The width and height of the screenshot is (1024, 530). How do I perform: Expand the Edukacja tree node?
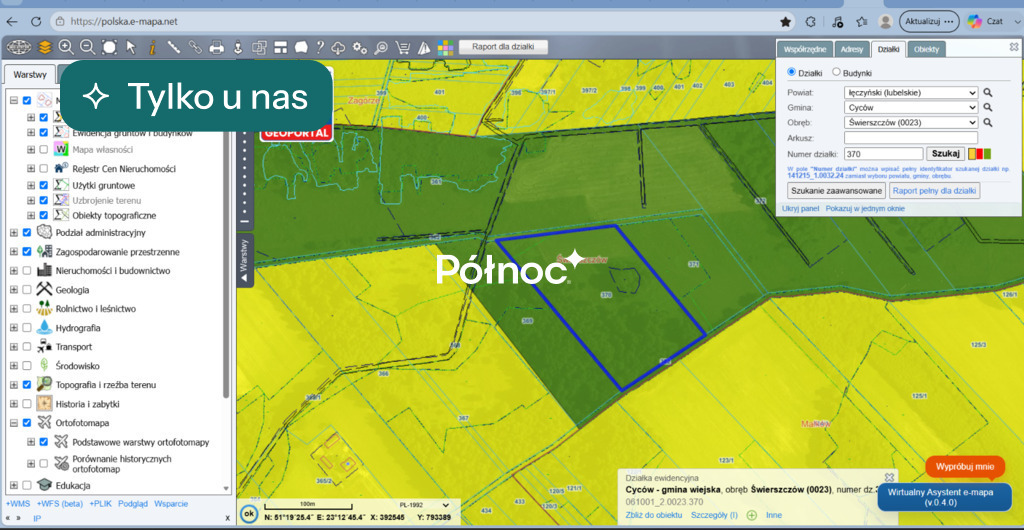point(14,486)
